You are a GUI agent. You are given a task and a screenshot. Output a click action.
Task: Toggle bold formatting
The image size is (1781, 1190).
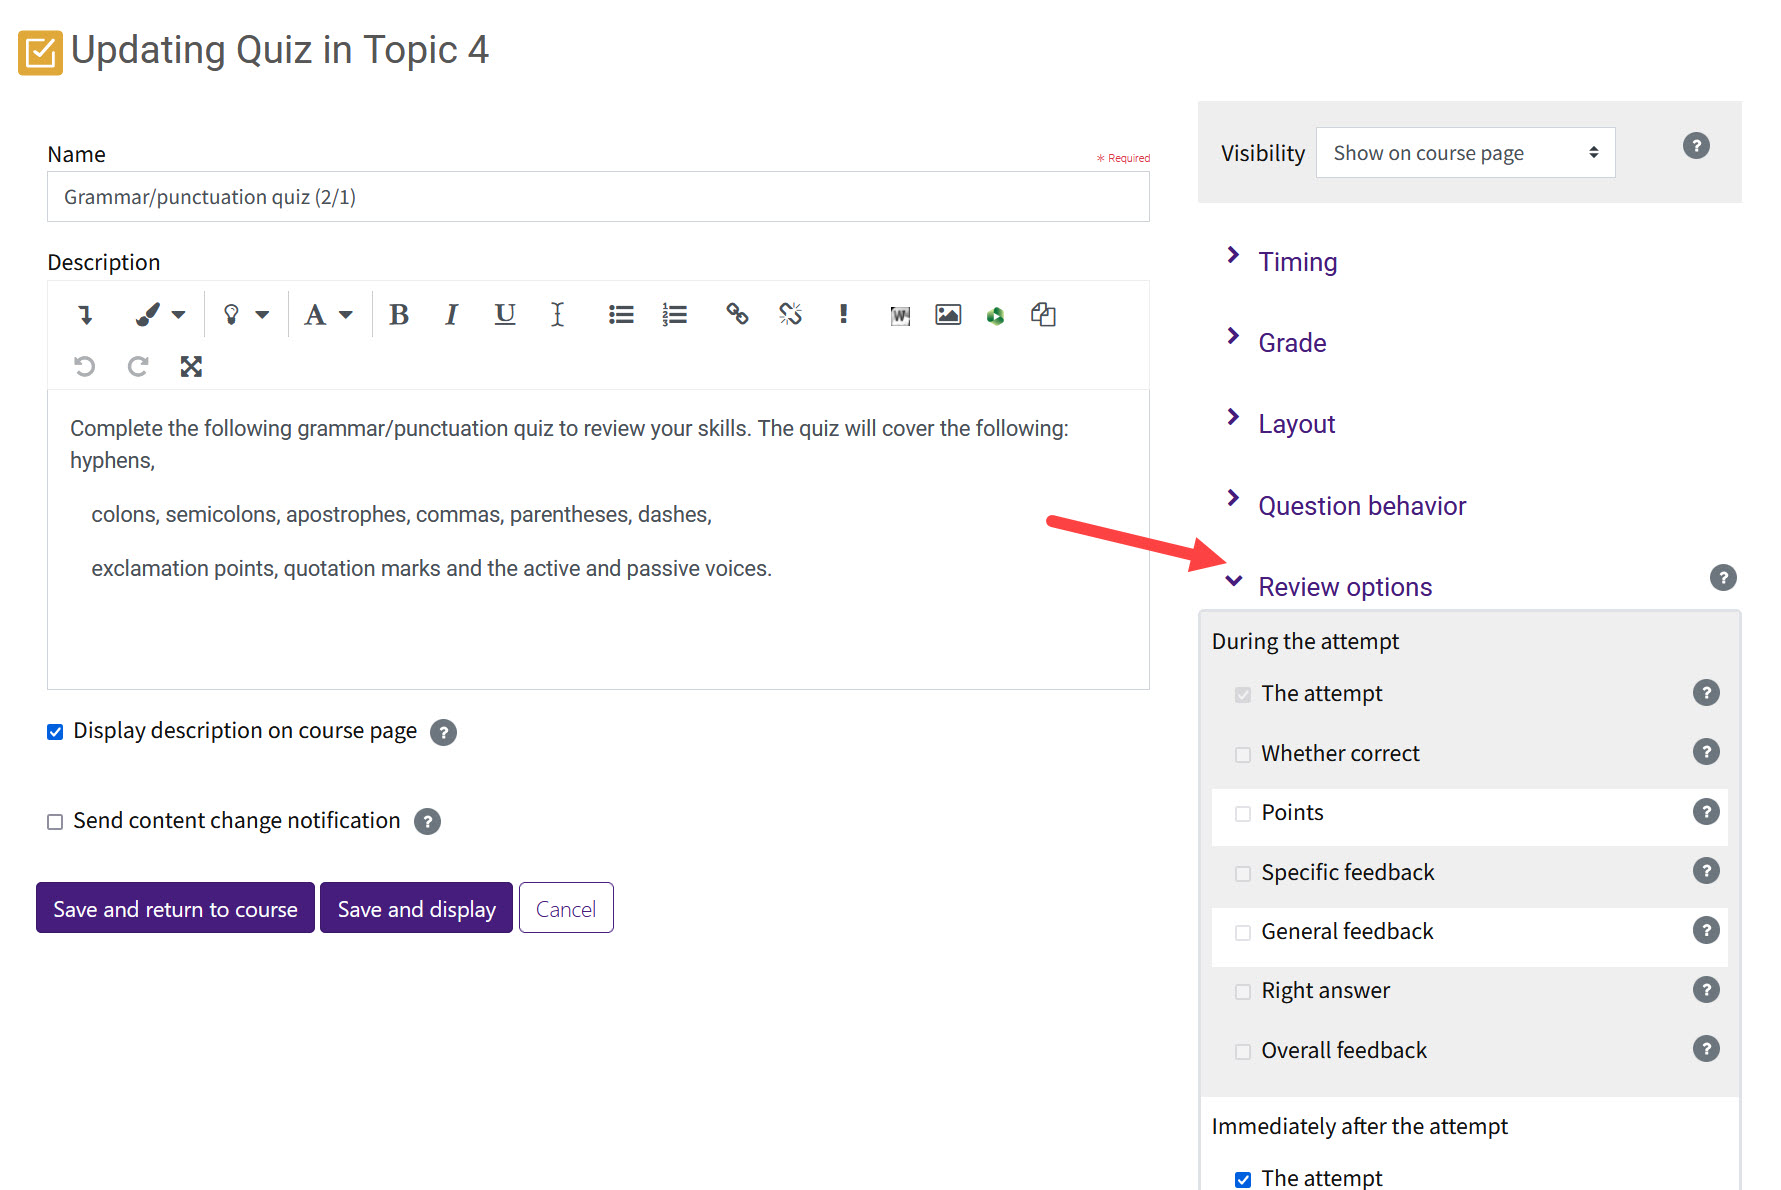(x=399, y=315)
